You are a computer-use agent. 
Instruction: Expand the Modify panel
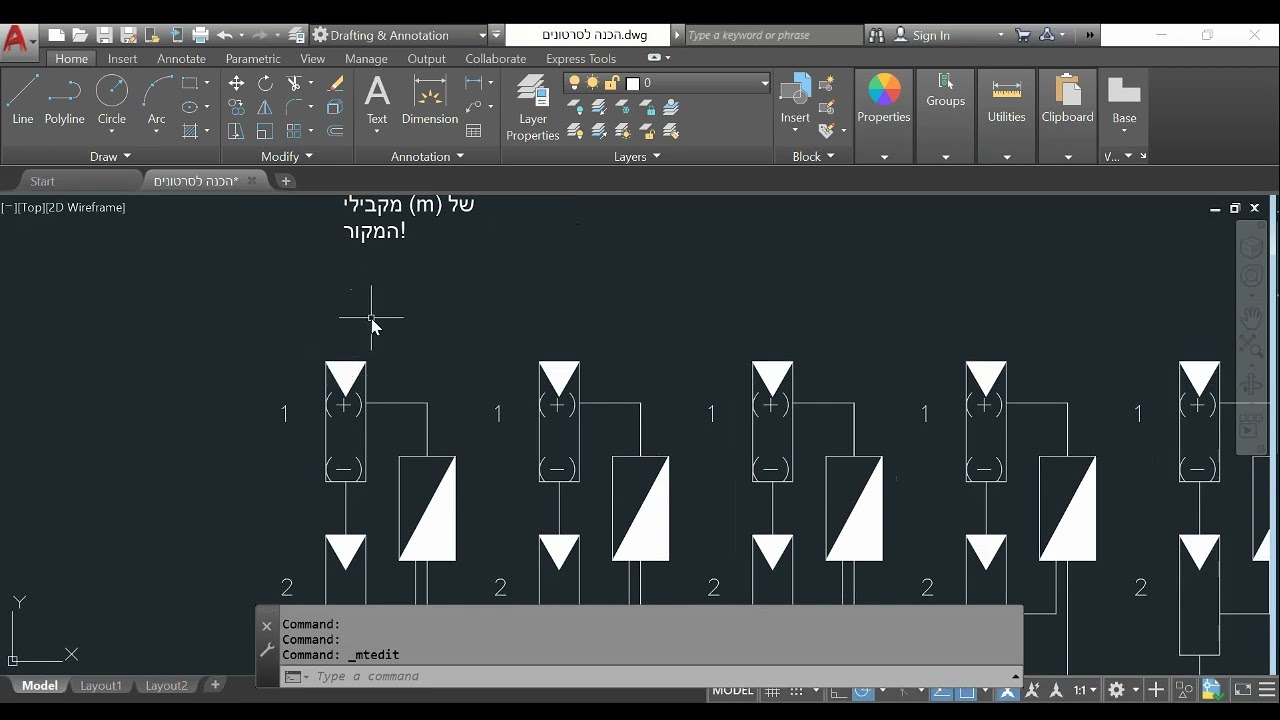pyautogui.click(x=287, y=156)
